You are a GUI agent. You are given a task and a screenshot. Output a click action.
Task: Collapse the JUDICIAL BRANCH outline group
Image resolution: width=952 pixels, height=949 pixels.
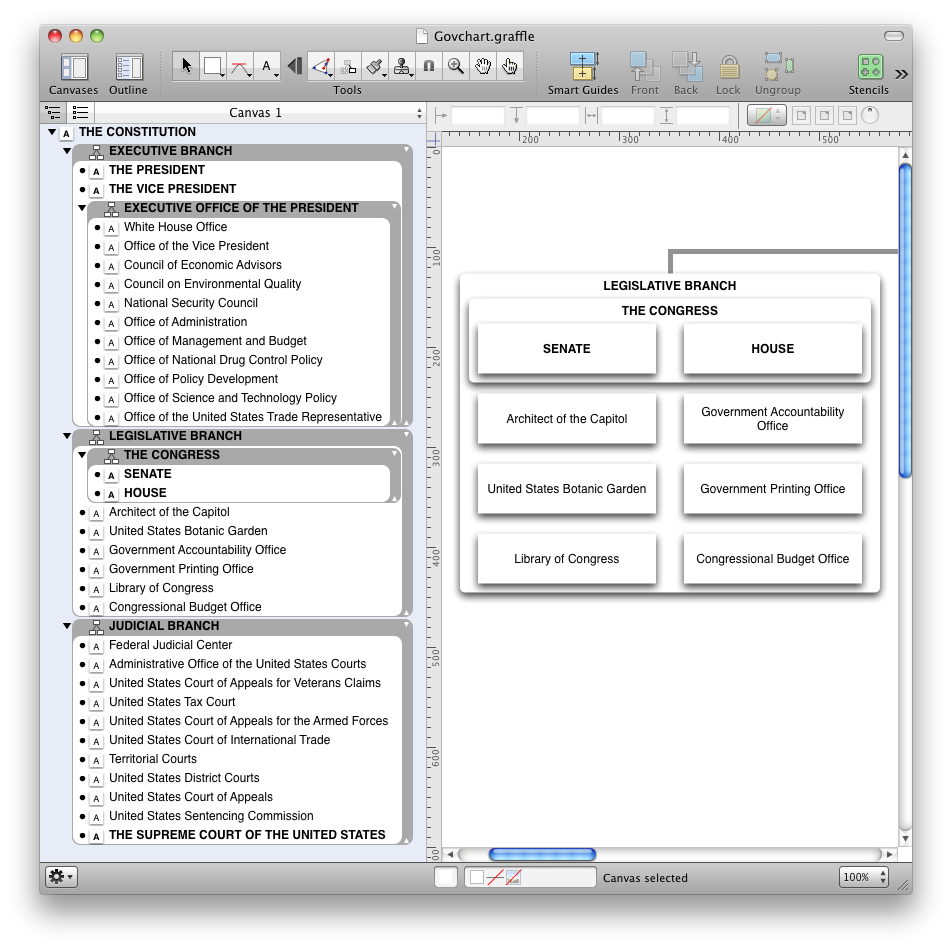click(x=67, y=626)
